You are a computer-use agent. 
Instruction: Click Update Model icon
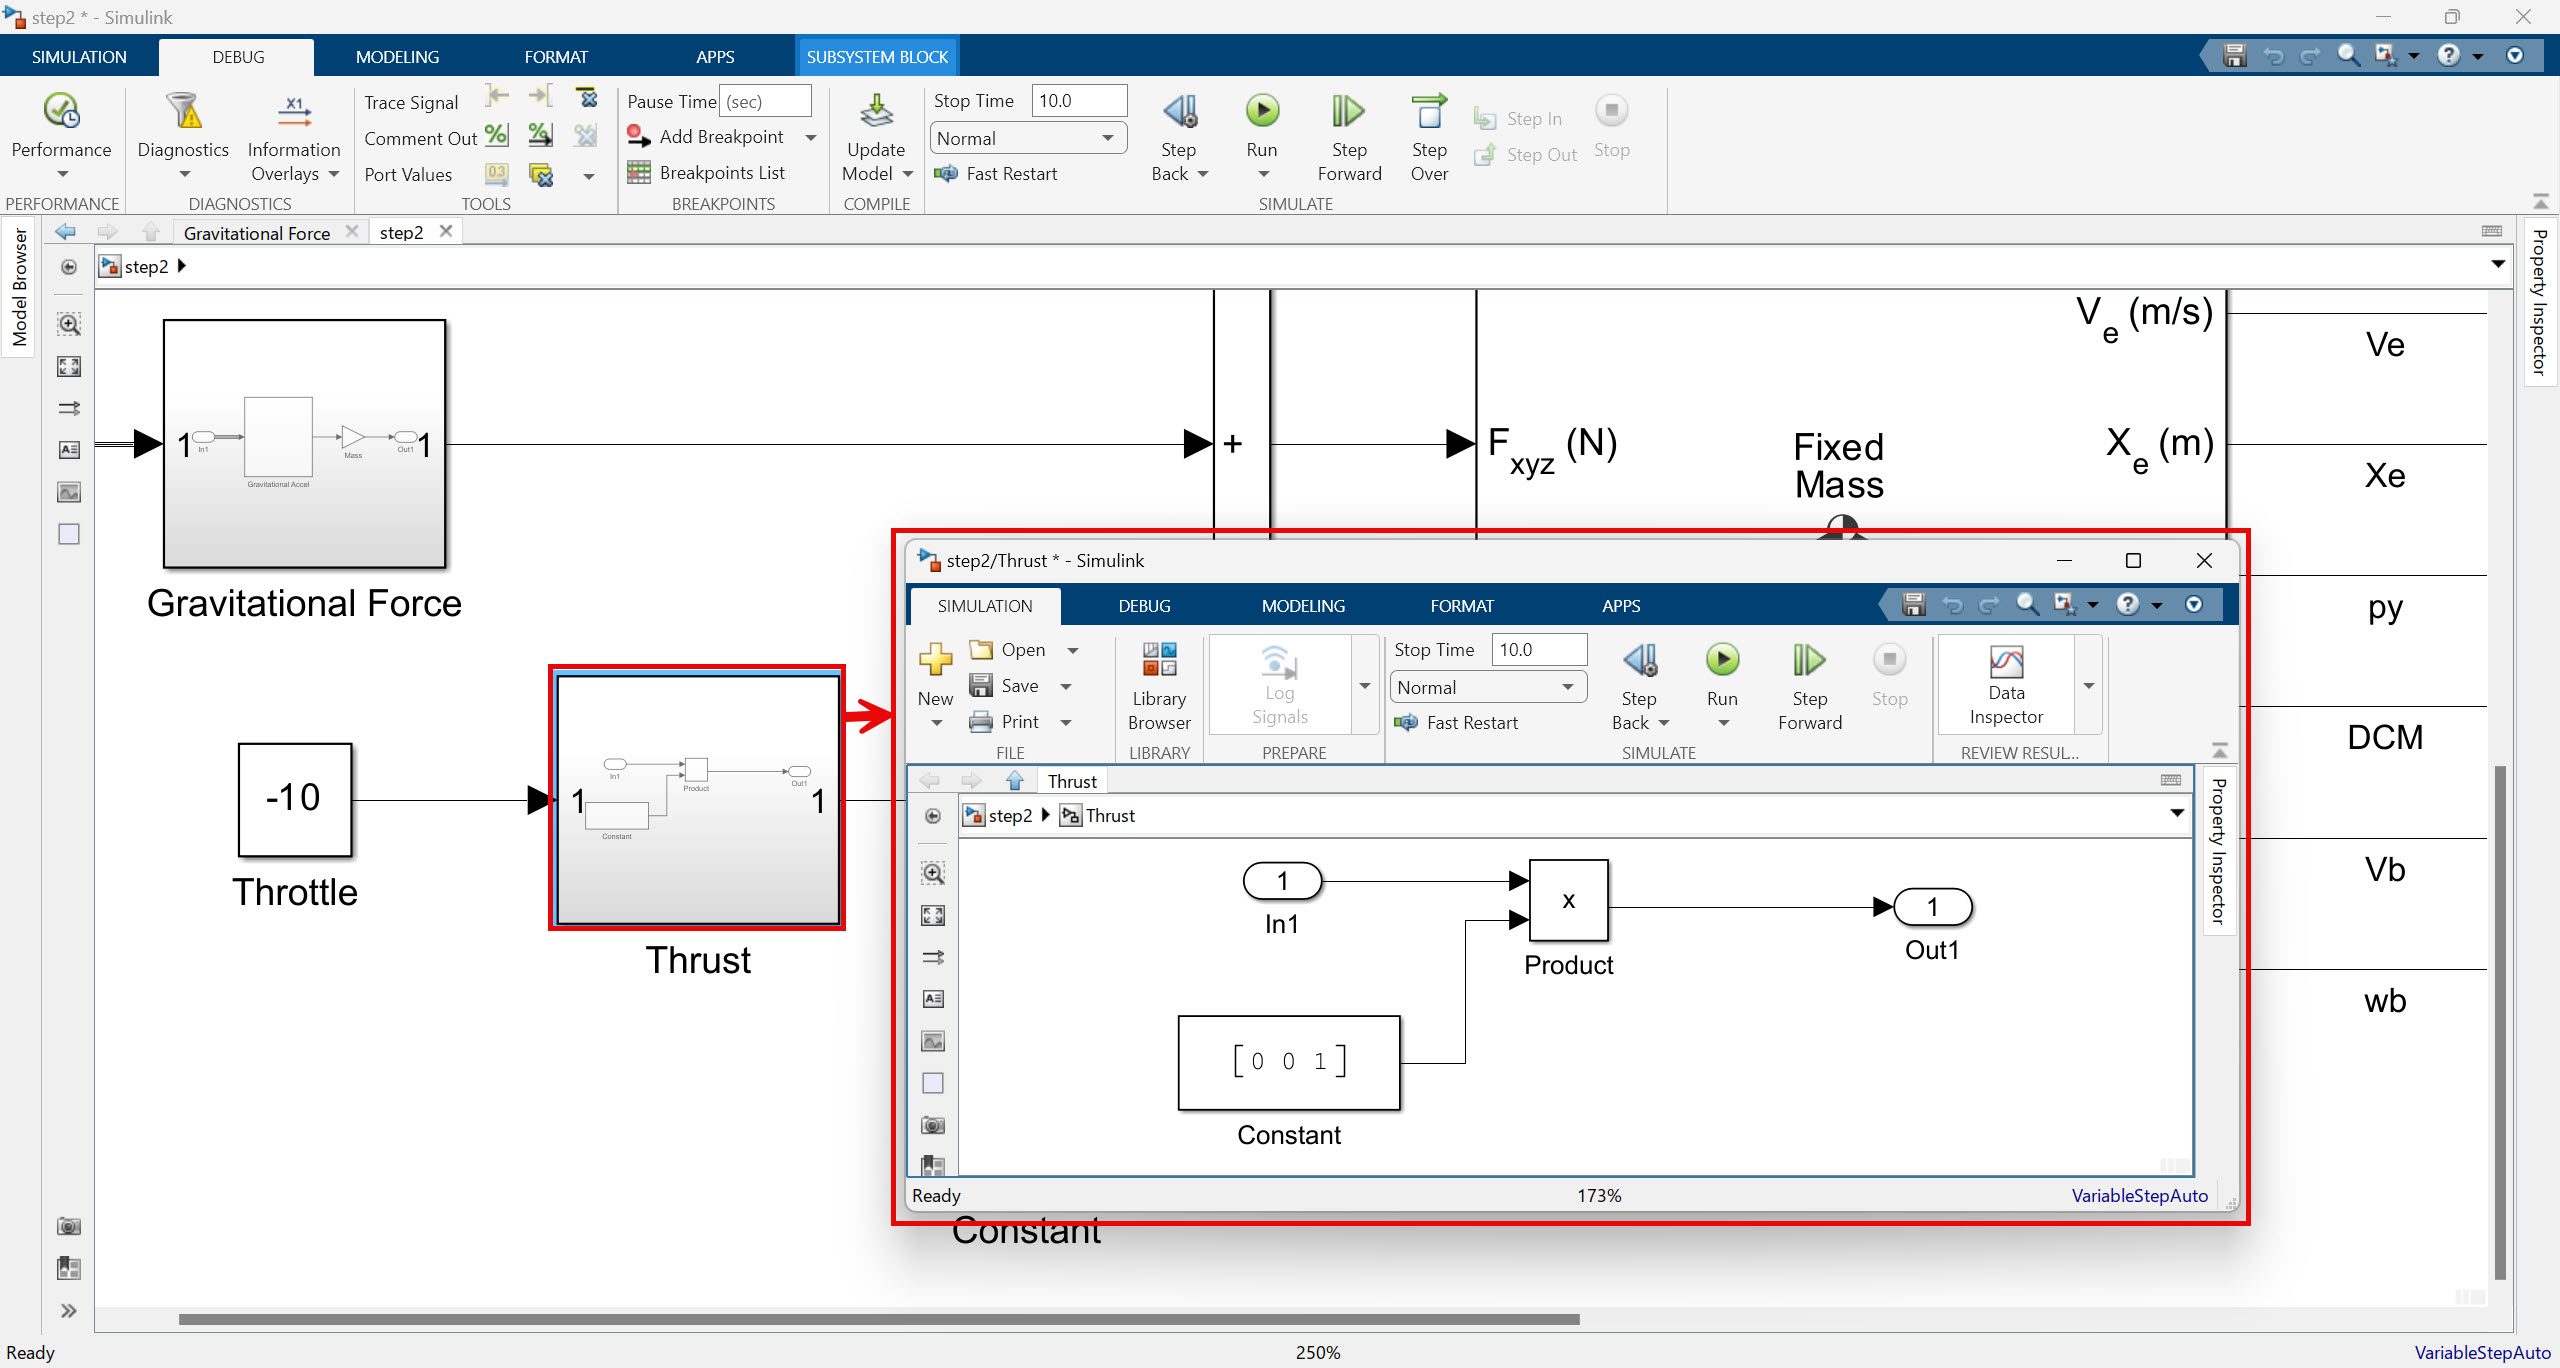[x=876, y=111]
